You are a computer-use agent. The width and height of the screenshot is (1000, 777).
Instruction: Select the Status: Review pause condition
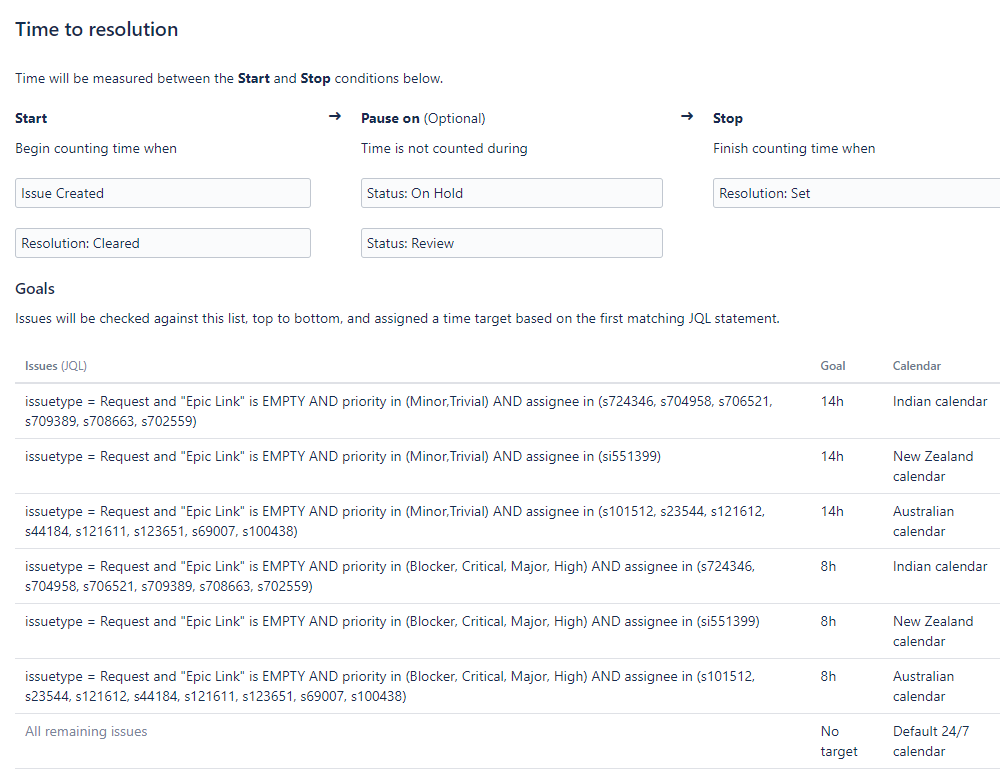click(511, 243)
